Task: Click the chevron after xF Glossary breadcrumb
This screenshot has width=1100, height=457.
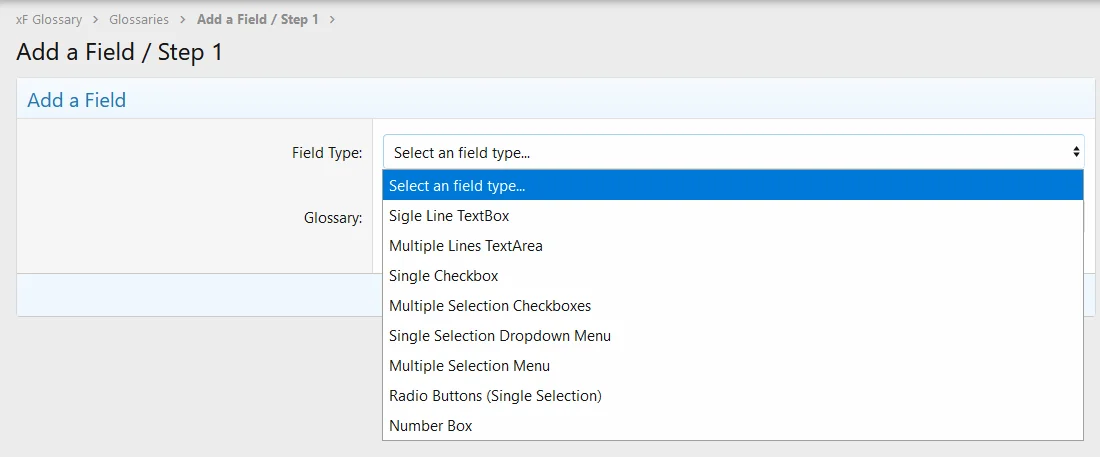Action: 96,20
